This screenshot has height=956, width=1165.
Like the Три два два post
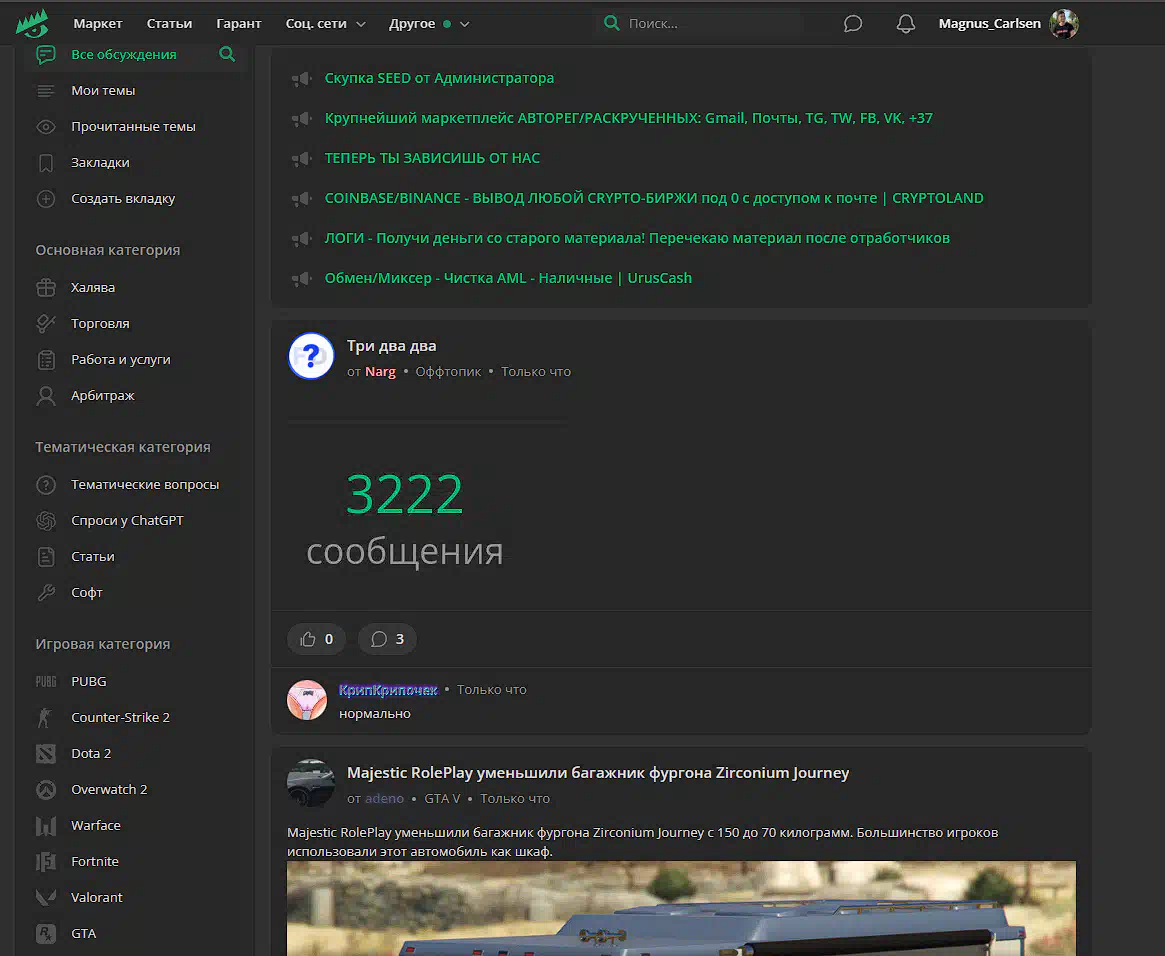click(317, 640)
